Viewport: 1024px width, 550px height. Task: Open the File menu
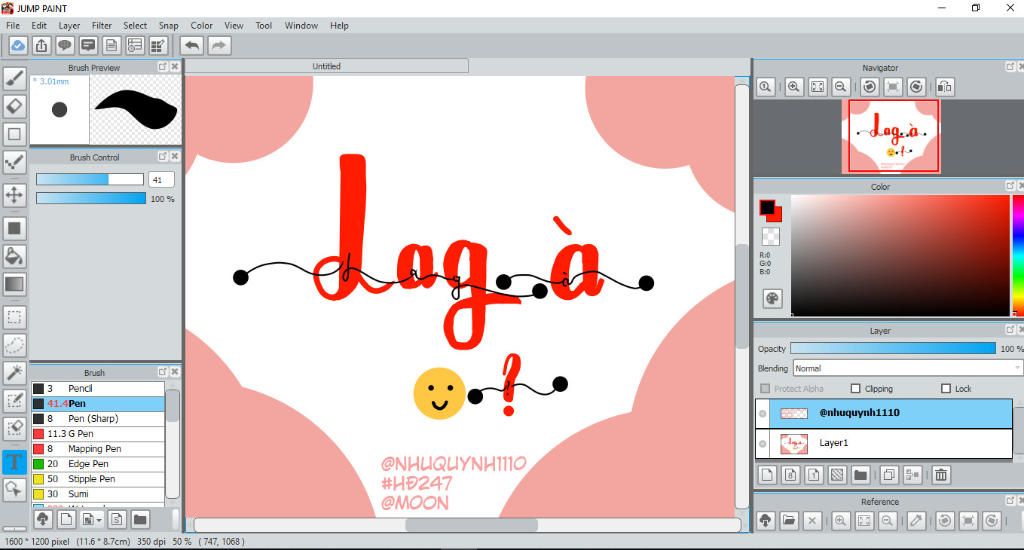[x=13, y=25]
